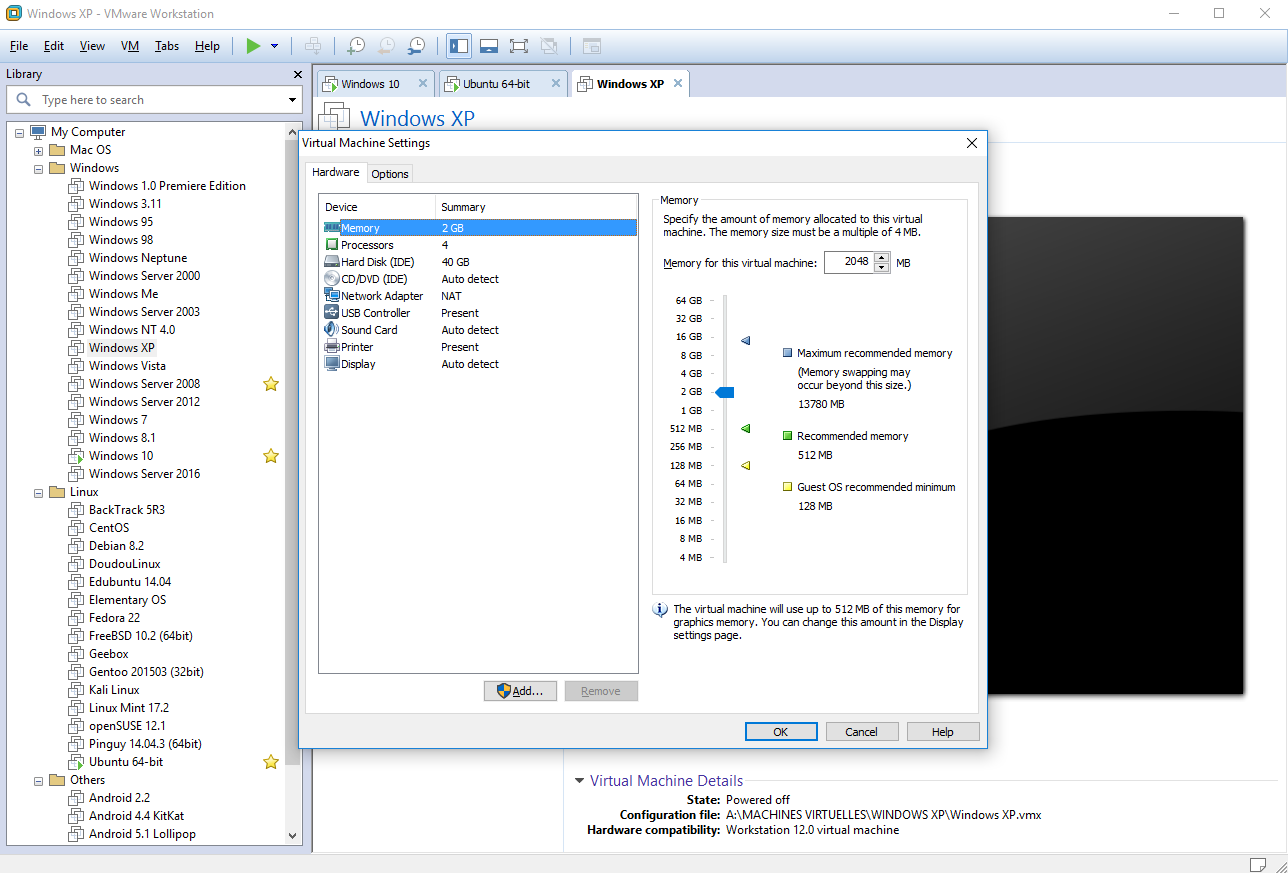Open the VM menu

click(130, 45)
